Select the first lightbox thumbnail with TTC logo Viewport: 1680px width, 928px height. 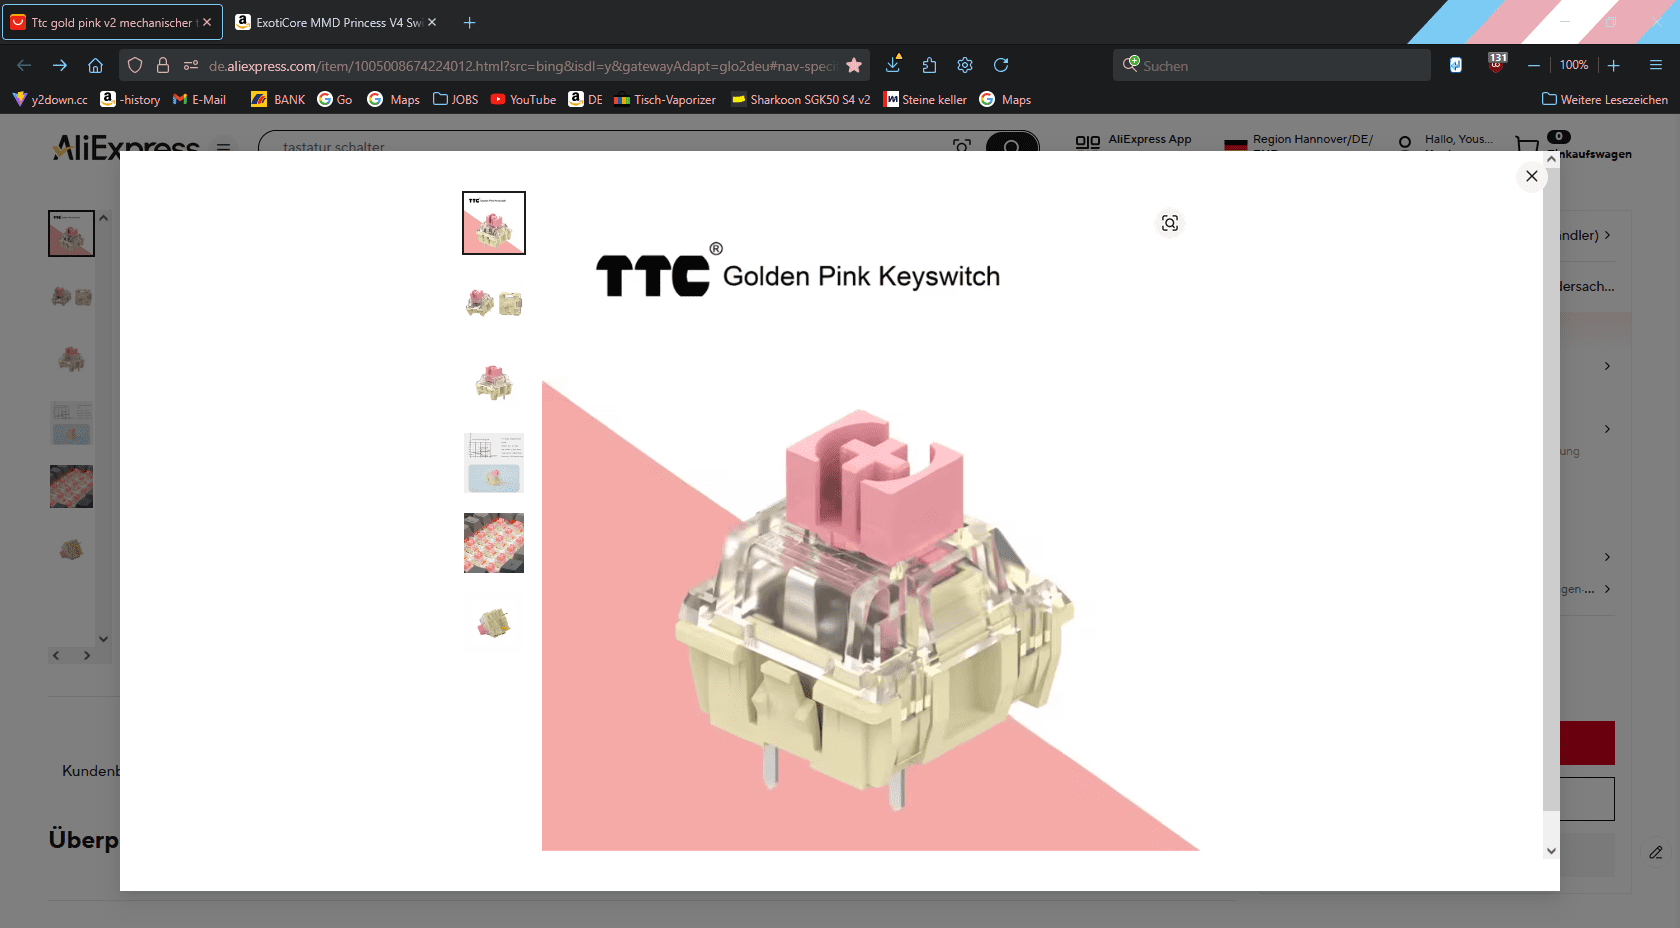[x=494, y=223]
